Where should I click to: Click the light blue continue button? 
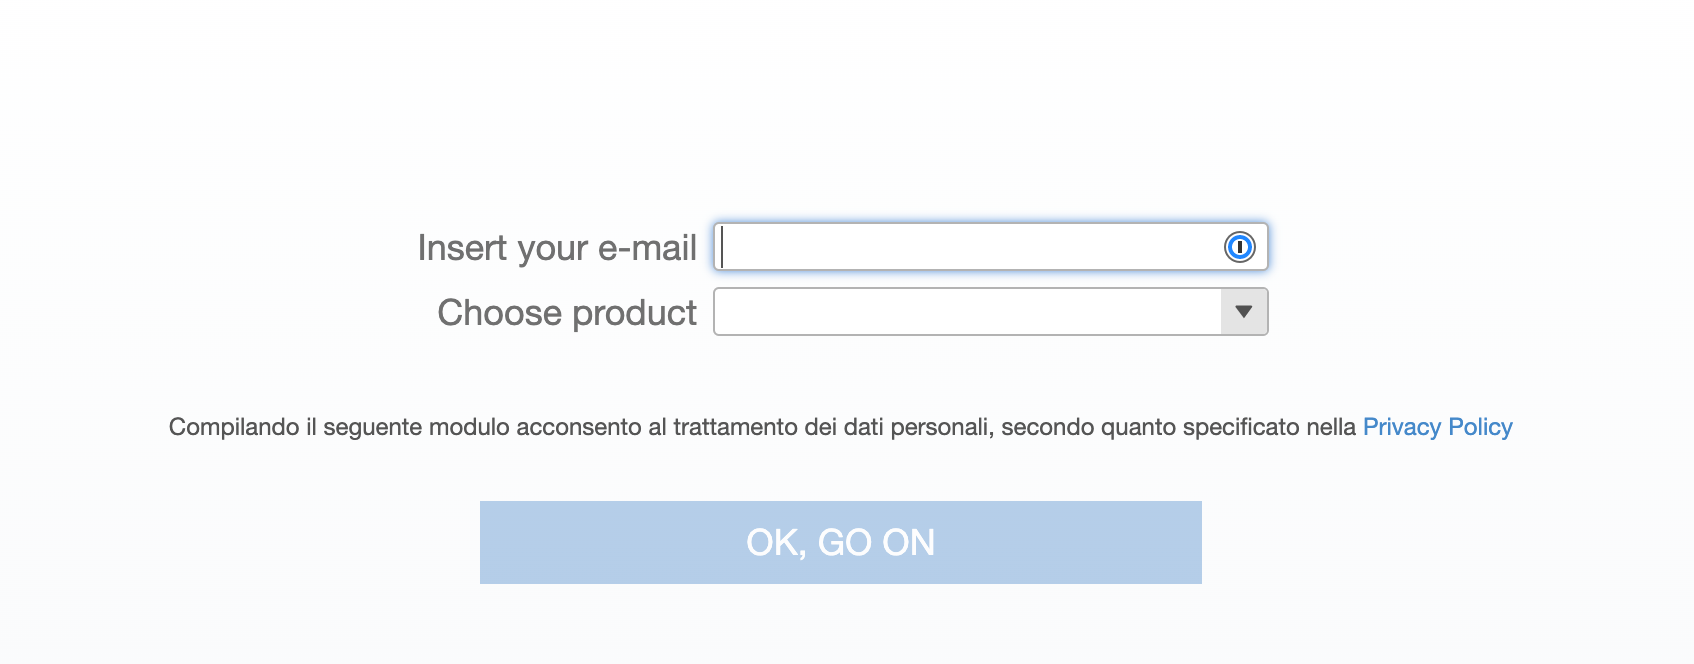coord(840,542)
